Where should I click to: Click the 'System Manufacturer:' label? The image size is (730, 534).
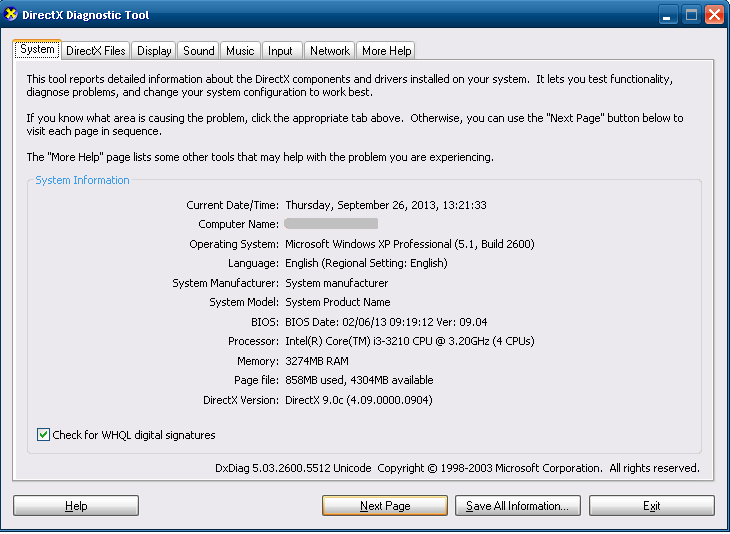(226, 283)
